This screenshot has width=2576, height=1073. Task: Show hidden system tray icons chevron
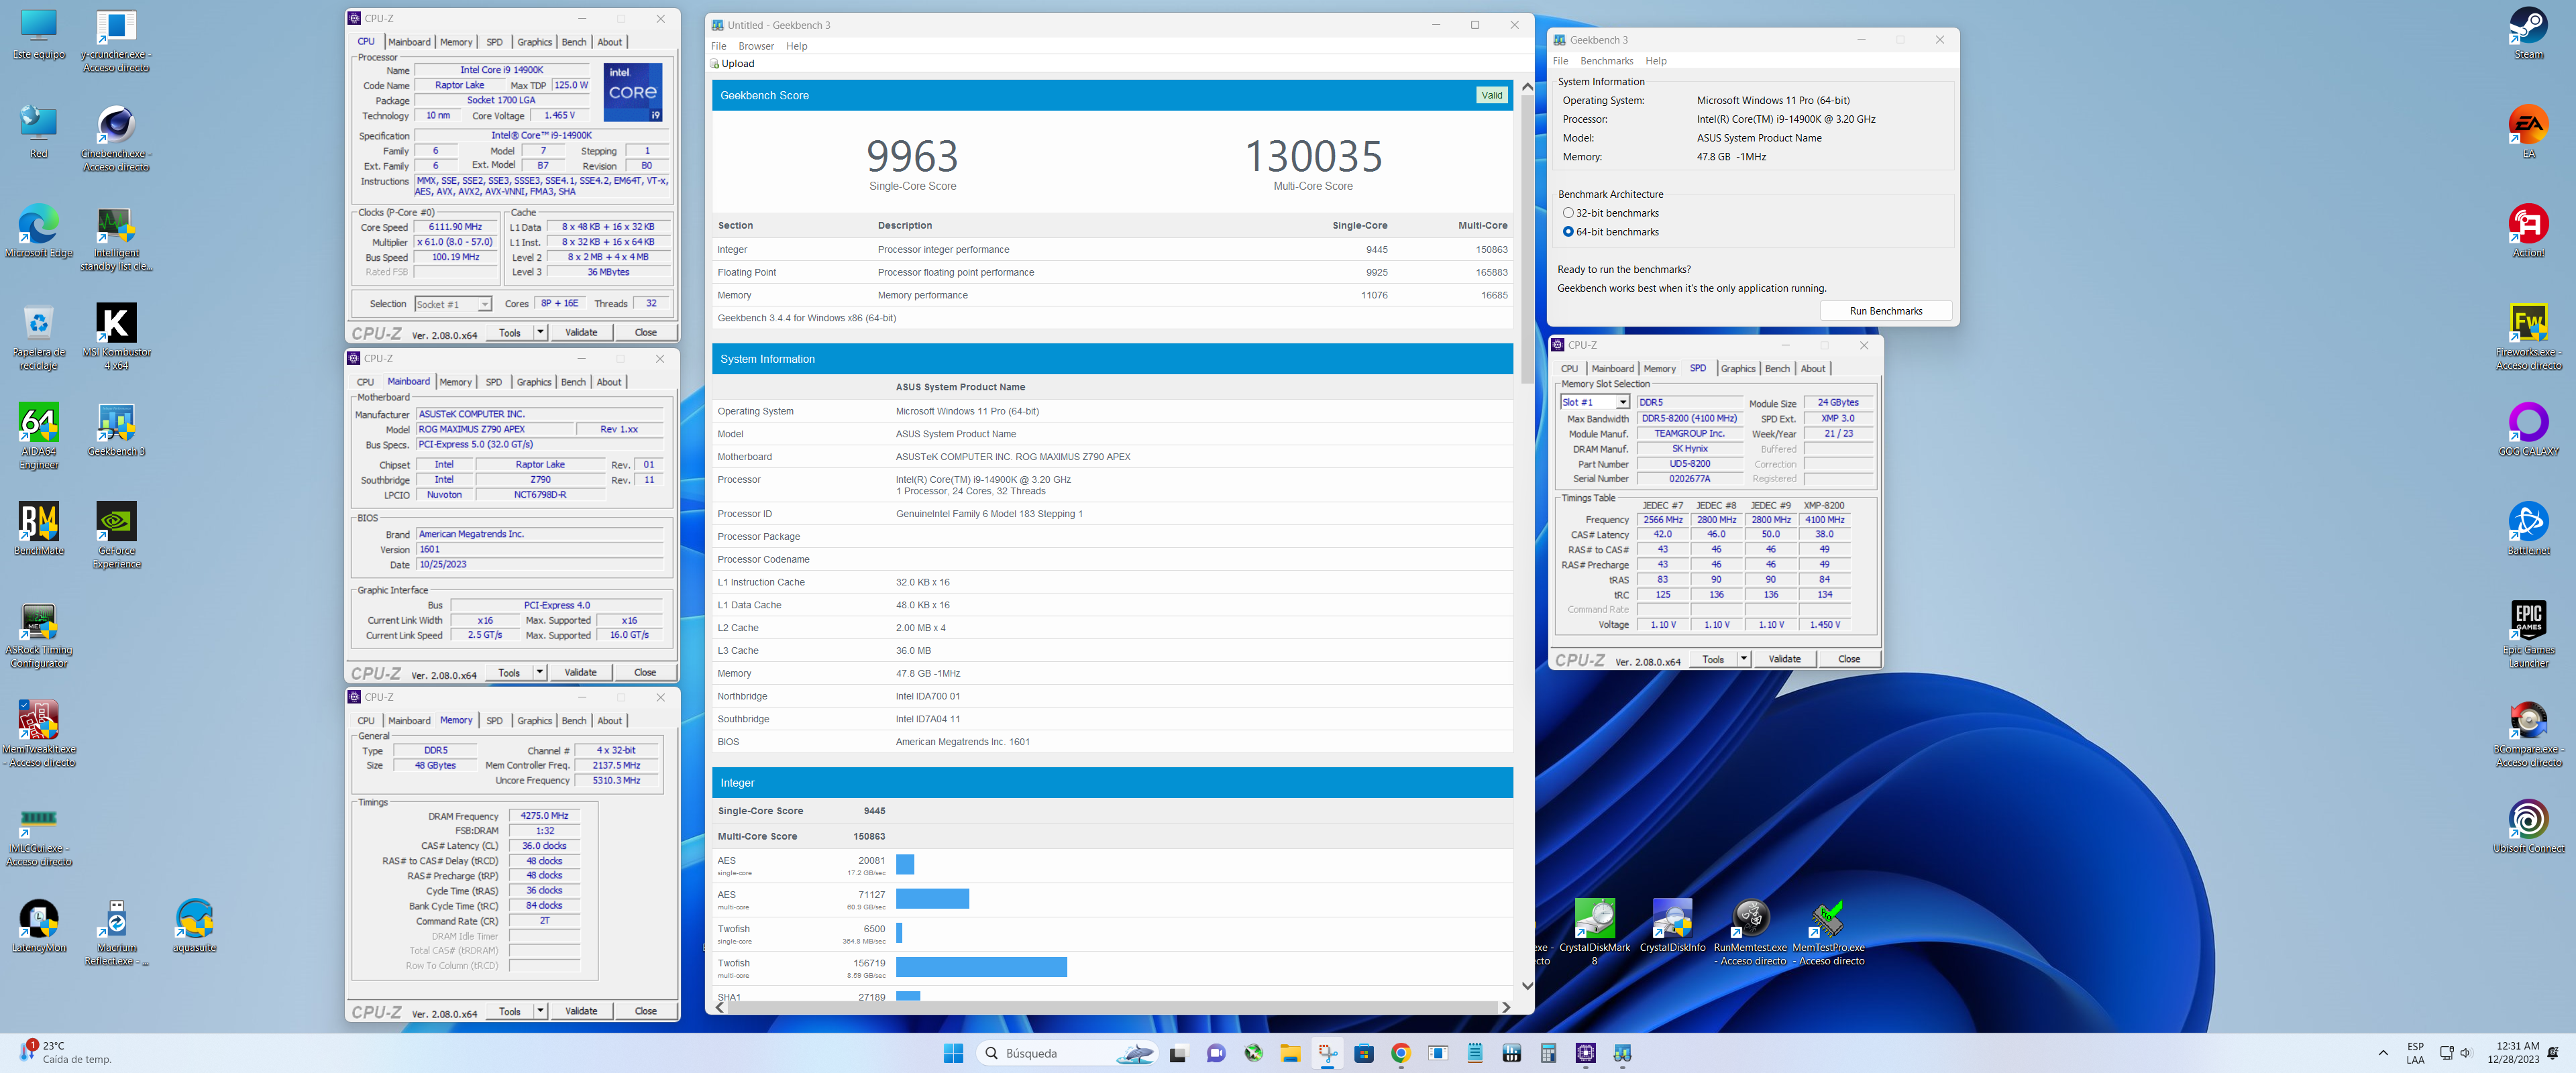[2383, 1053]
